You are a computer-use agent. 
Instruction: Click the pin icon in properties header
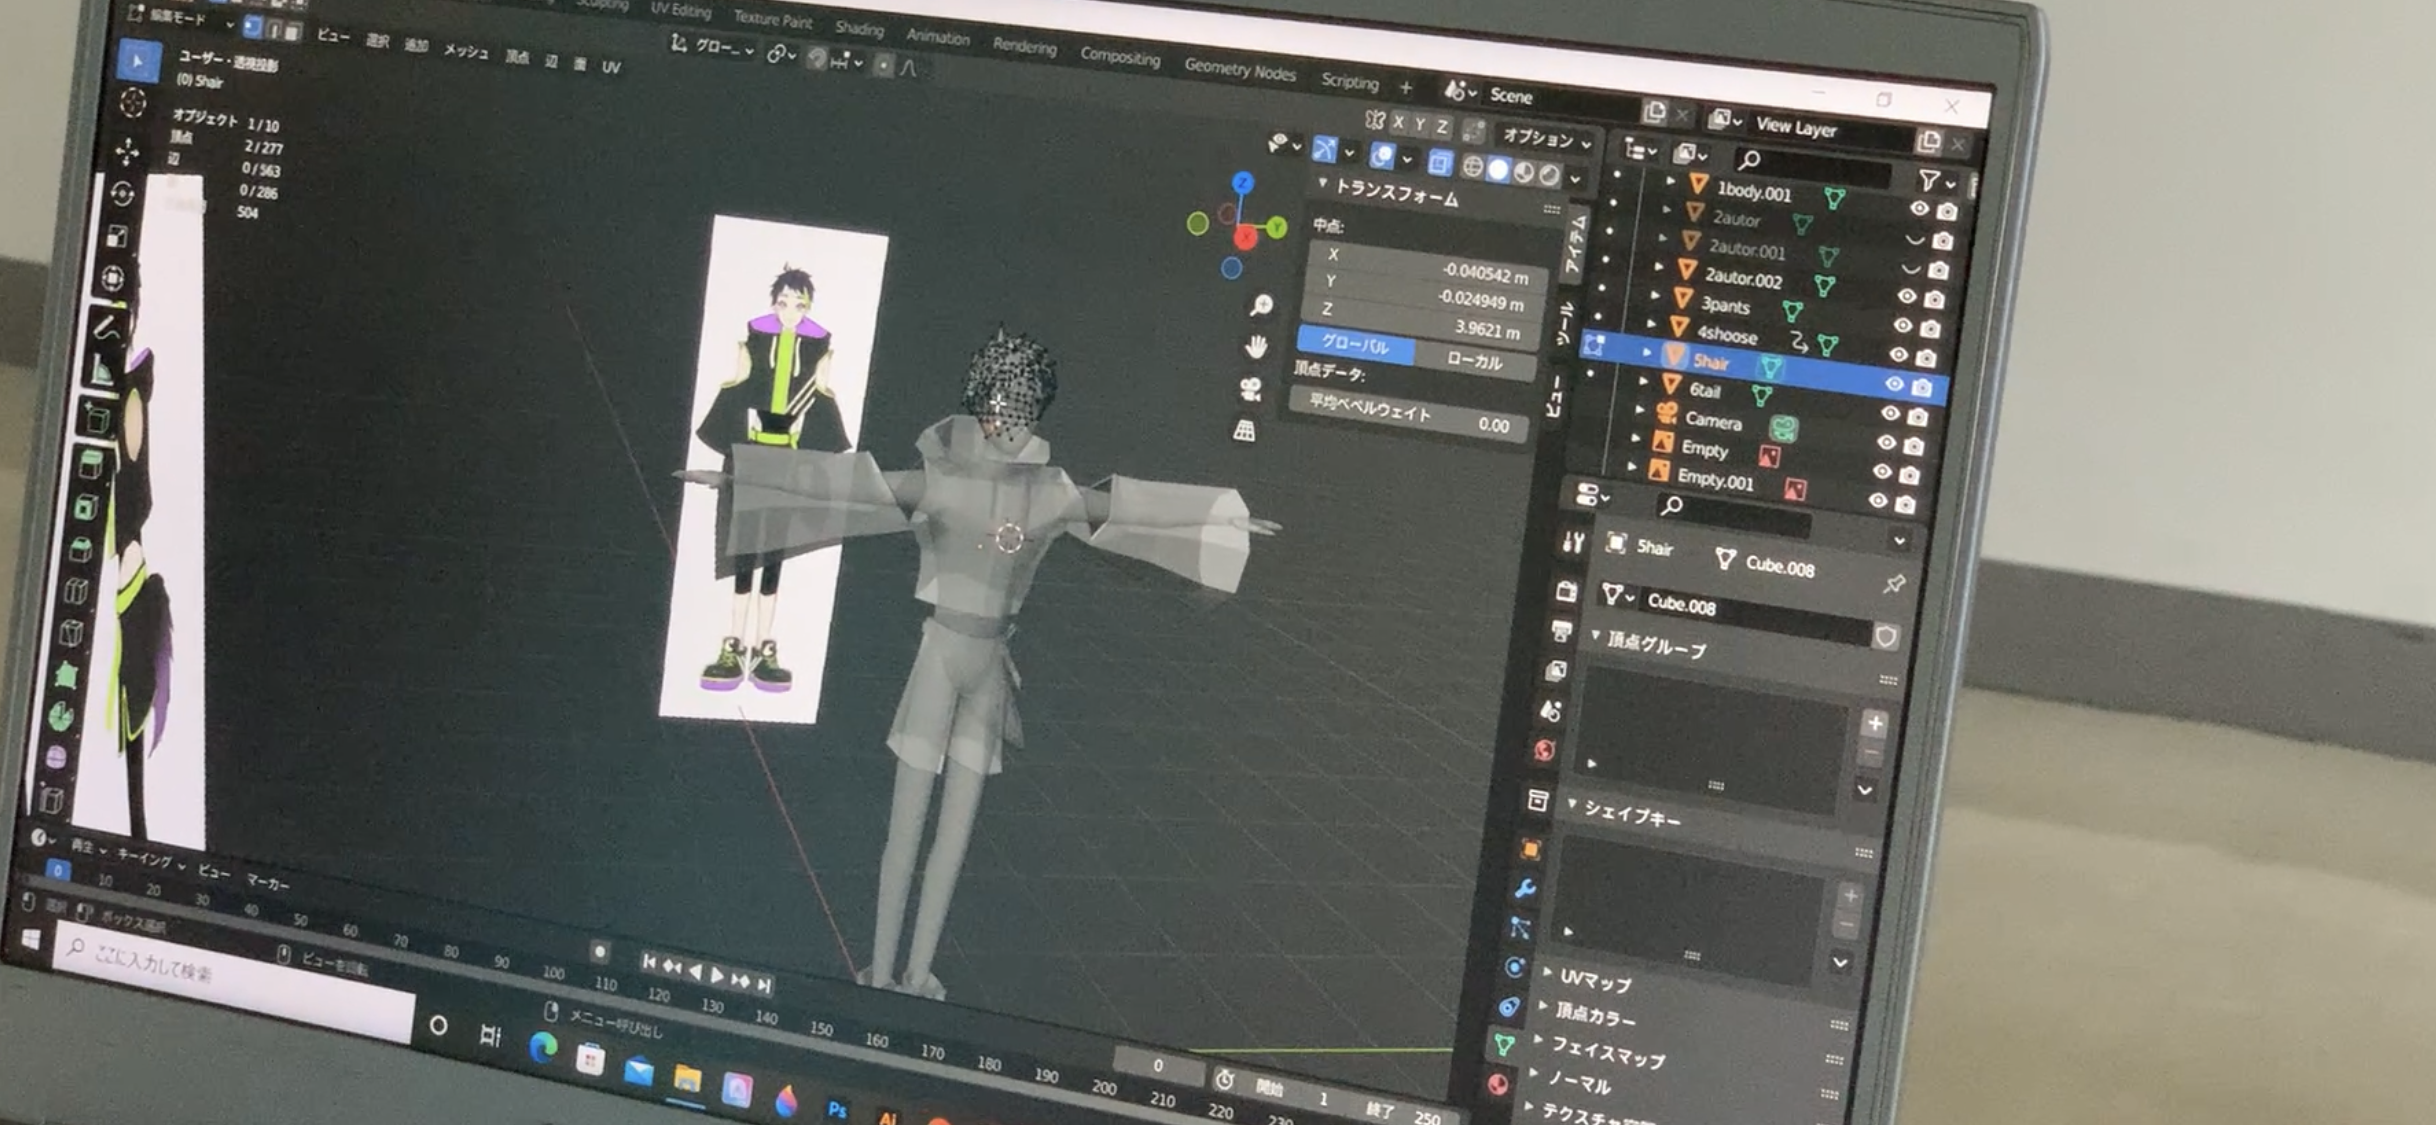click(x=1893, y=584)
